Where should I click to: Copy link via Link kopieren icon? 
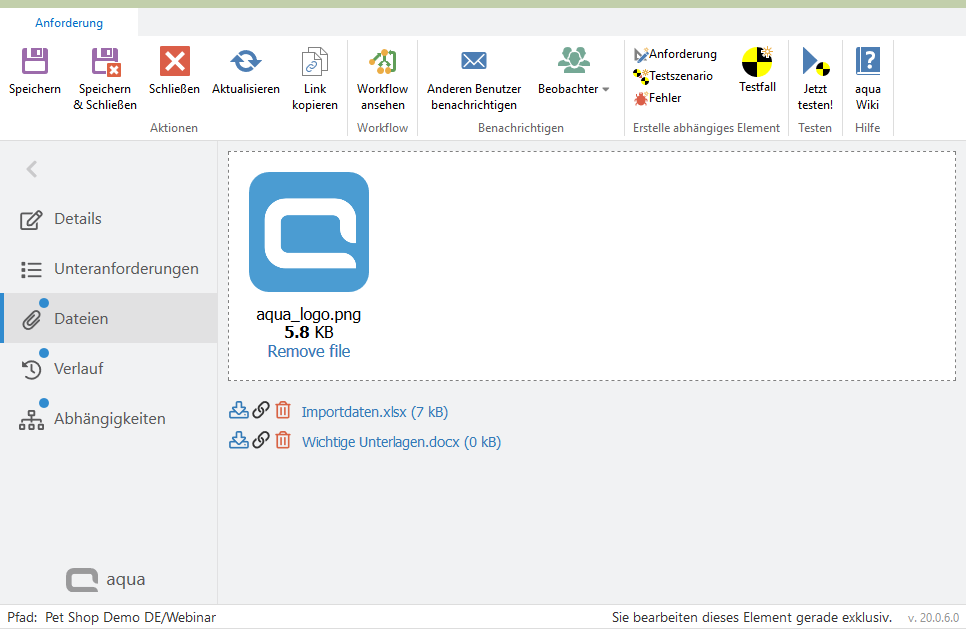pyautogui.click(x=315, y=62)
